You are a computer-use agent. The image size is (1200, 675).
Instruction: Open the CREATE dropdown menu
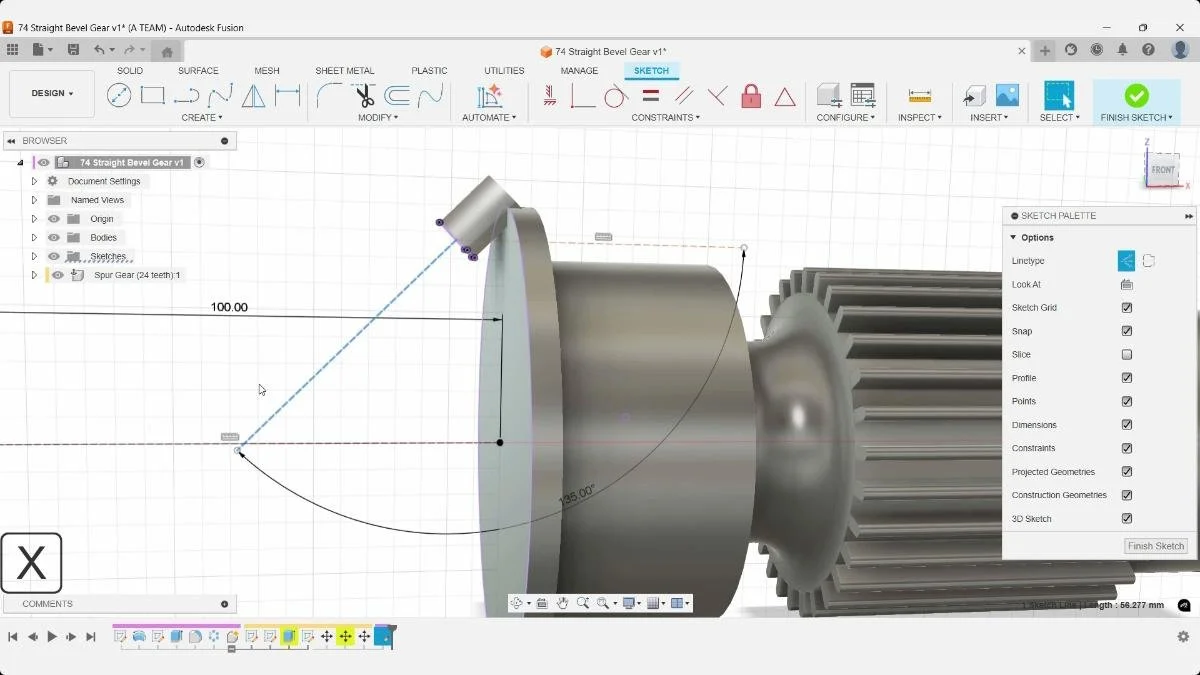[x=202, y=118]
